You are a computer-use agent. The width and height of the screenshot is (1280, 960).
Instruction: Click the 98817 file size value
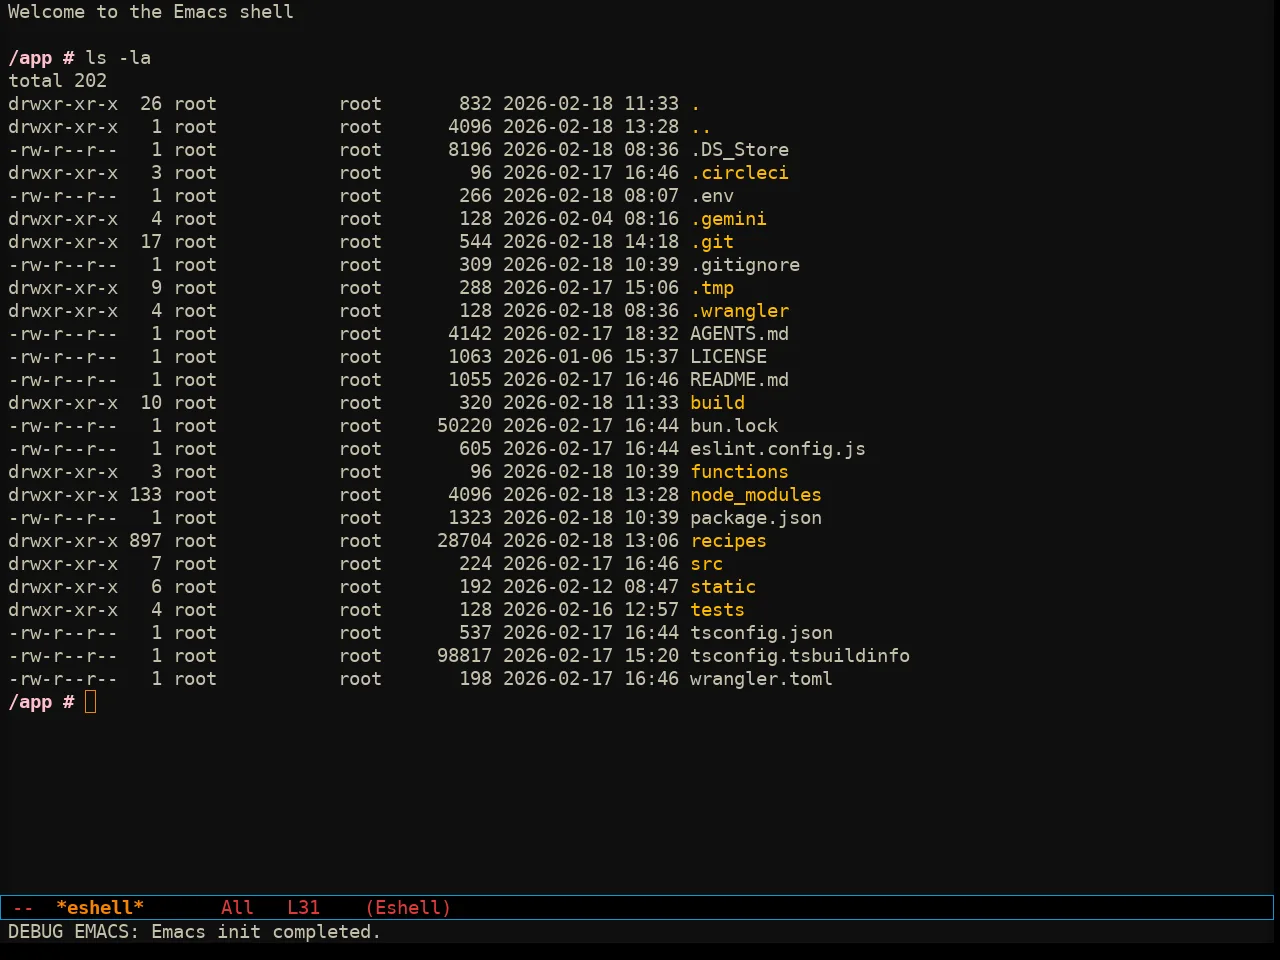click(465, 656)
